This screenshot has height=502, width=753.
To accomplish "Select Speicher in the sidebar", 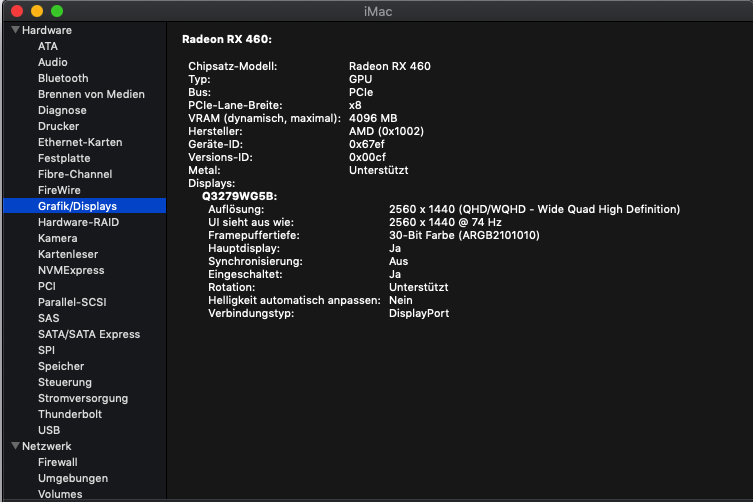I will [61, 366].
